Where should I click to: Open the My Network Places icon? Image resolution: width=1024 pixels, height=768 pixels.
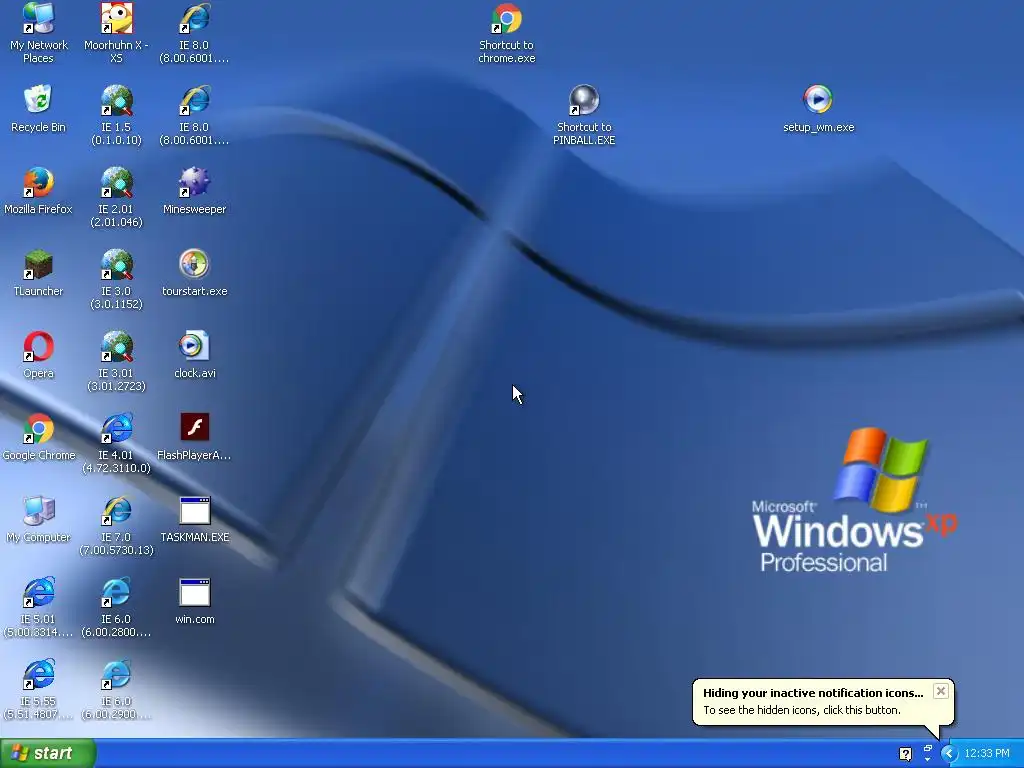coord(39,18)
